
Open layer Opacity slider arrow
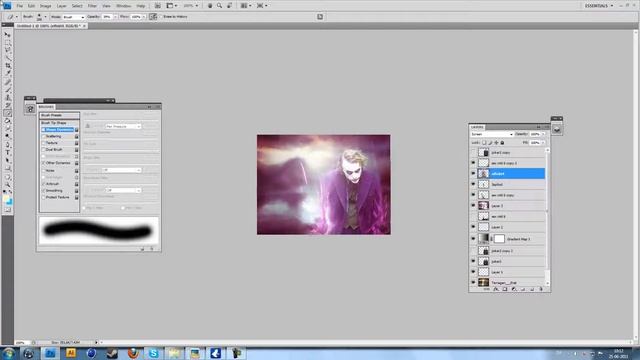[543, 134]
